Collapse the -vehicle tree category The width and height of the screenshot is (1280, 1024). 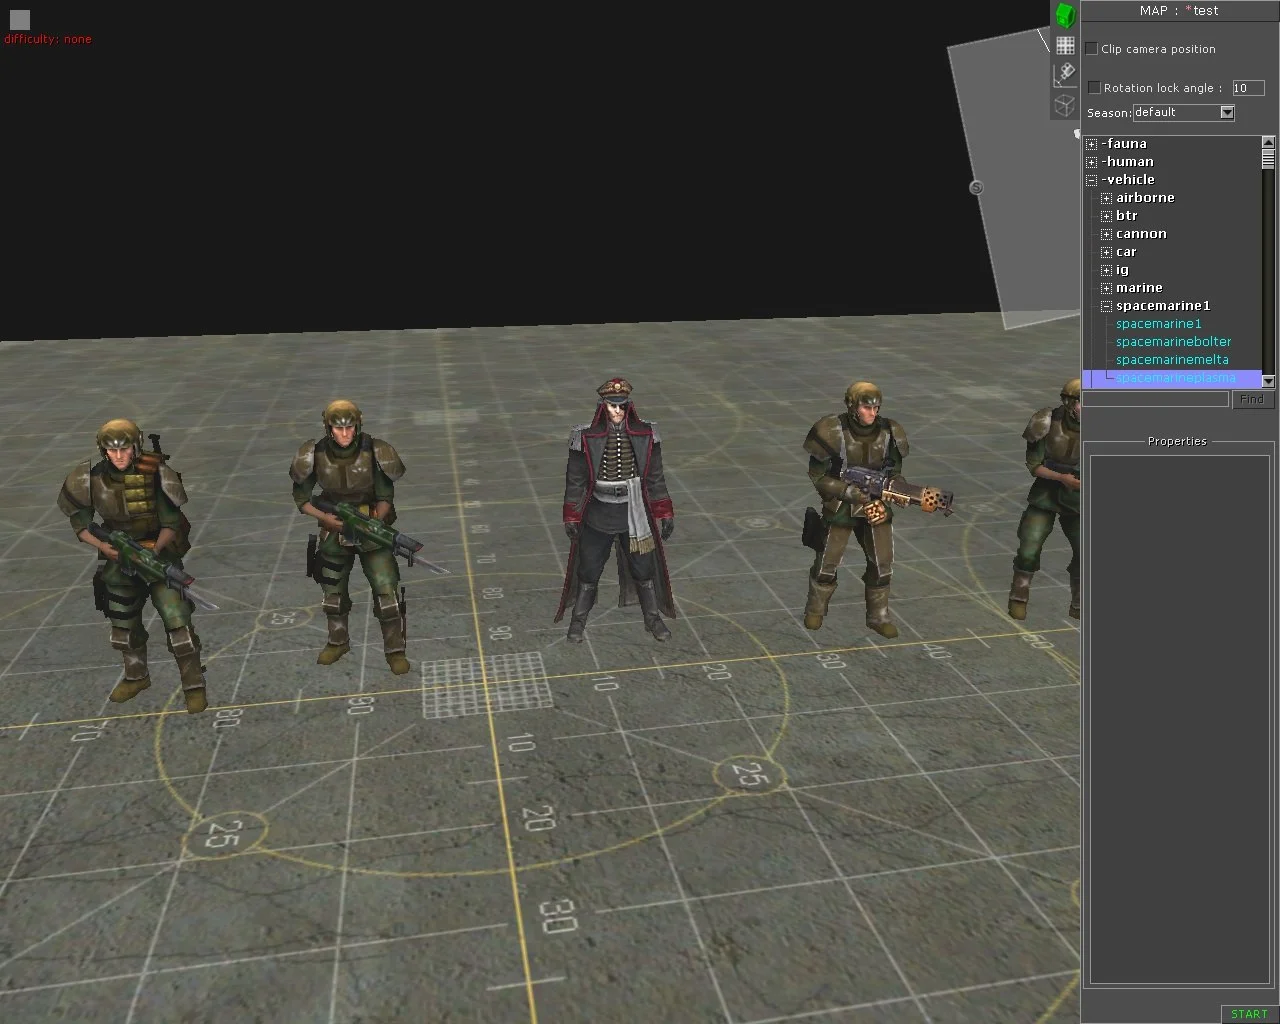click(1092, 180)
